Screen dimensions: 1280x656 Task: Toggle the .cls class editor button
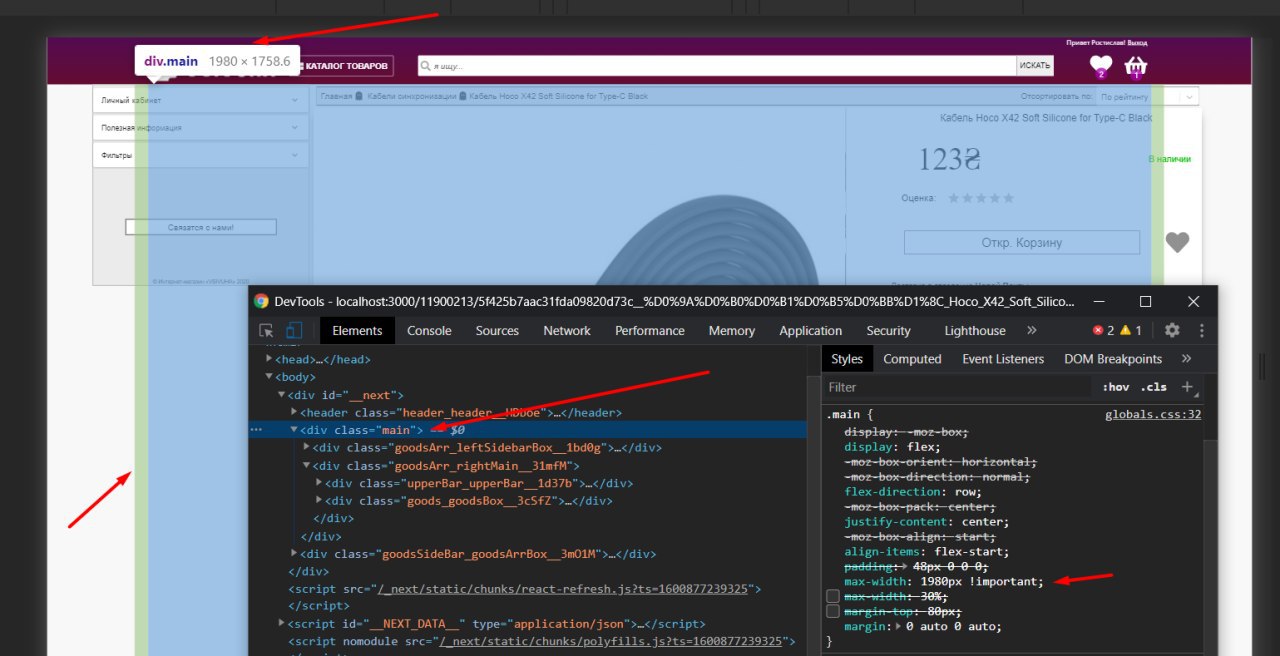(x=1155, y=387)
